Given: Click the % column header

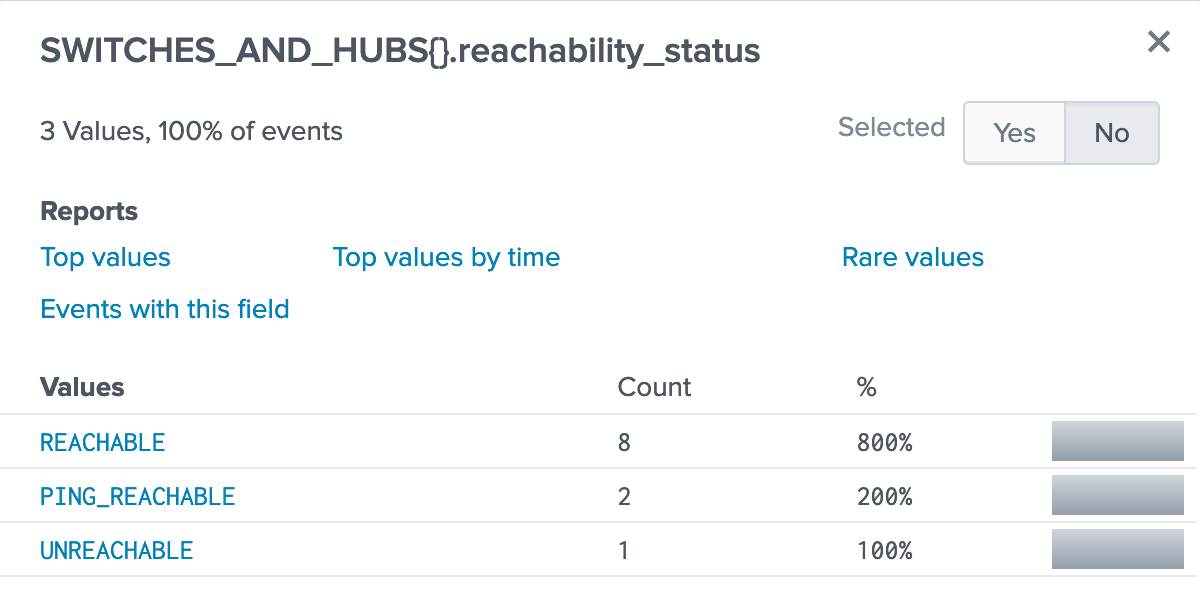Looking at the screenshot, I should [866, 387].
